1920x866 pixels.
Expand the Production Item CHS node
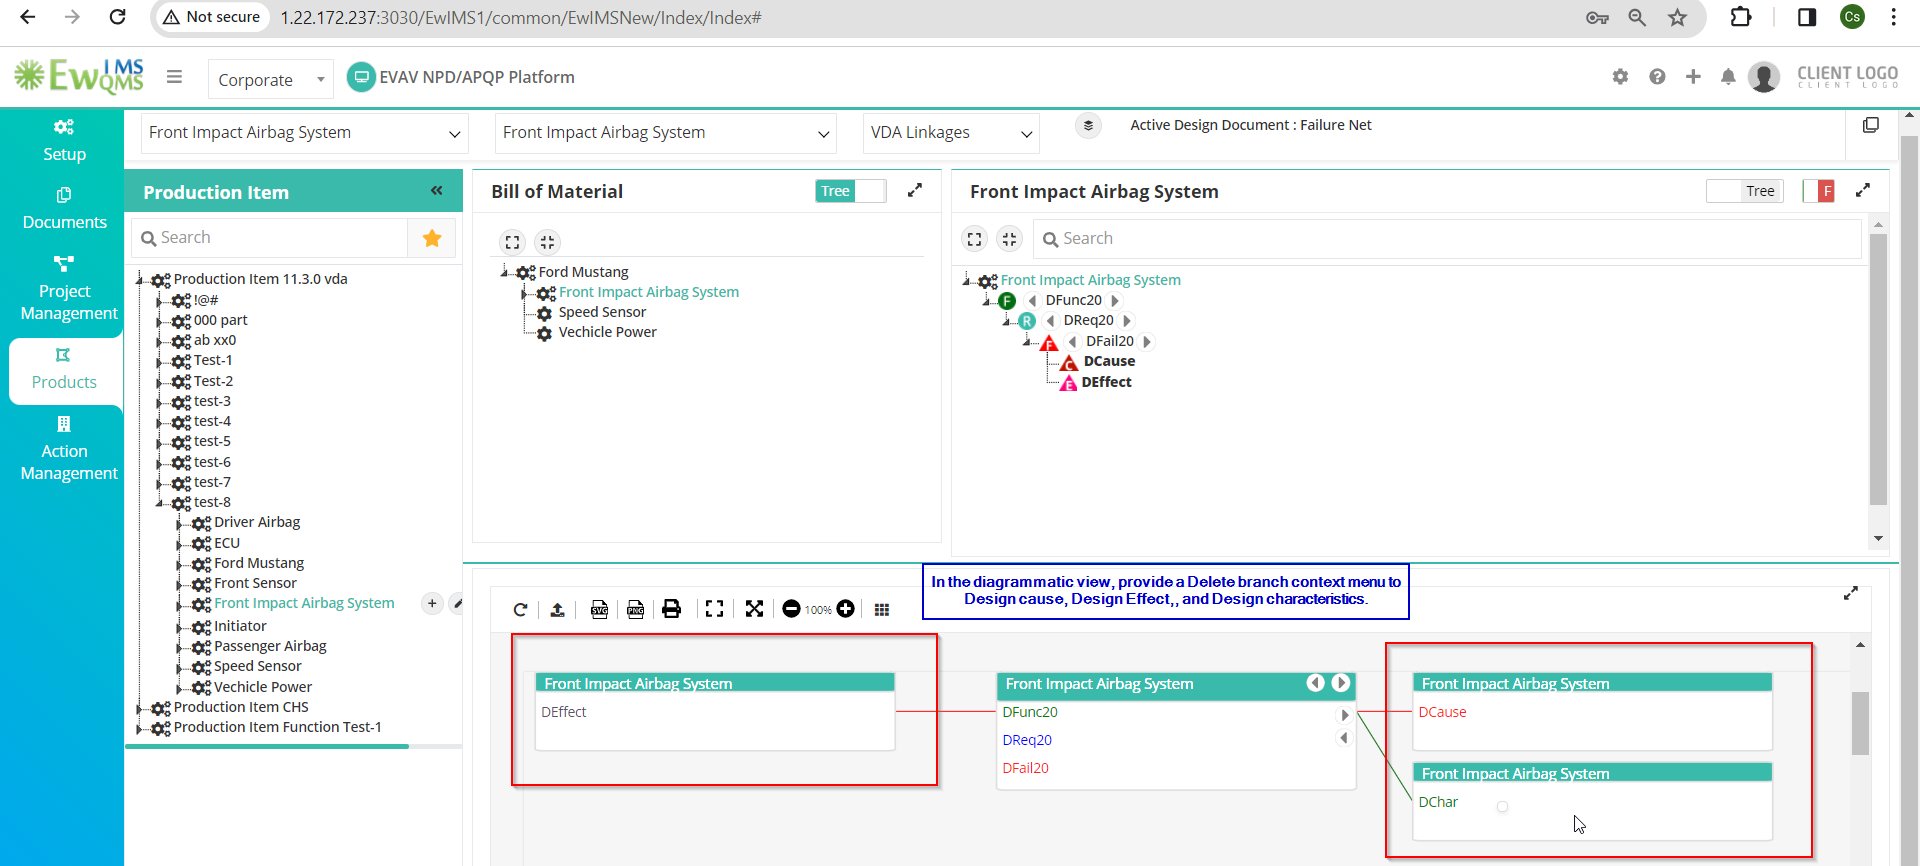[140, 708]
